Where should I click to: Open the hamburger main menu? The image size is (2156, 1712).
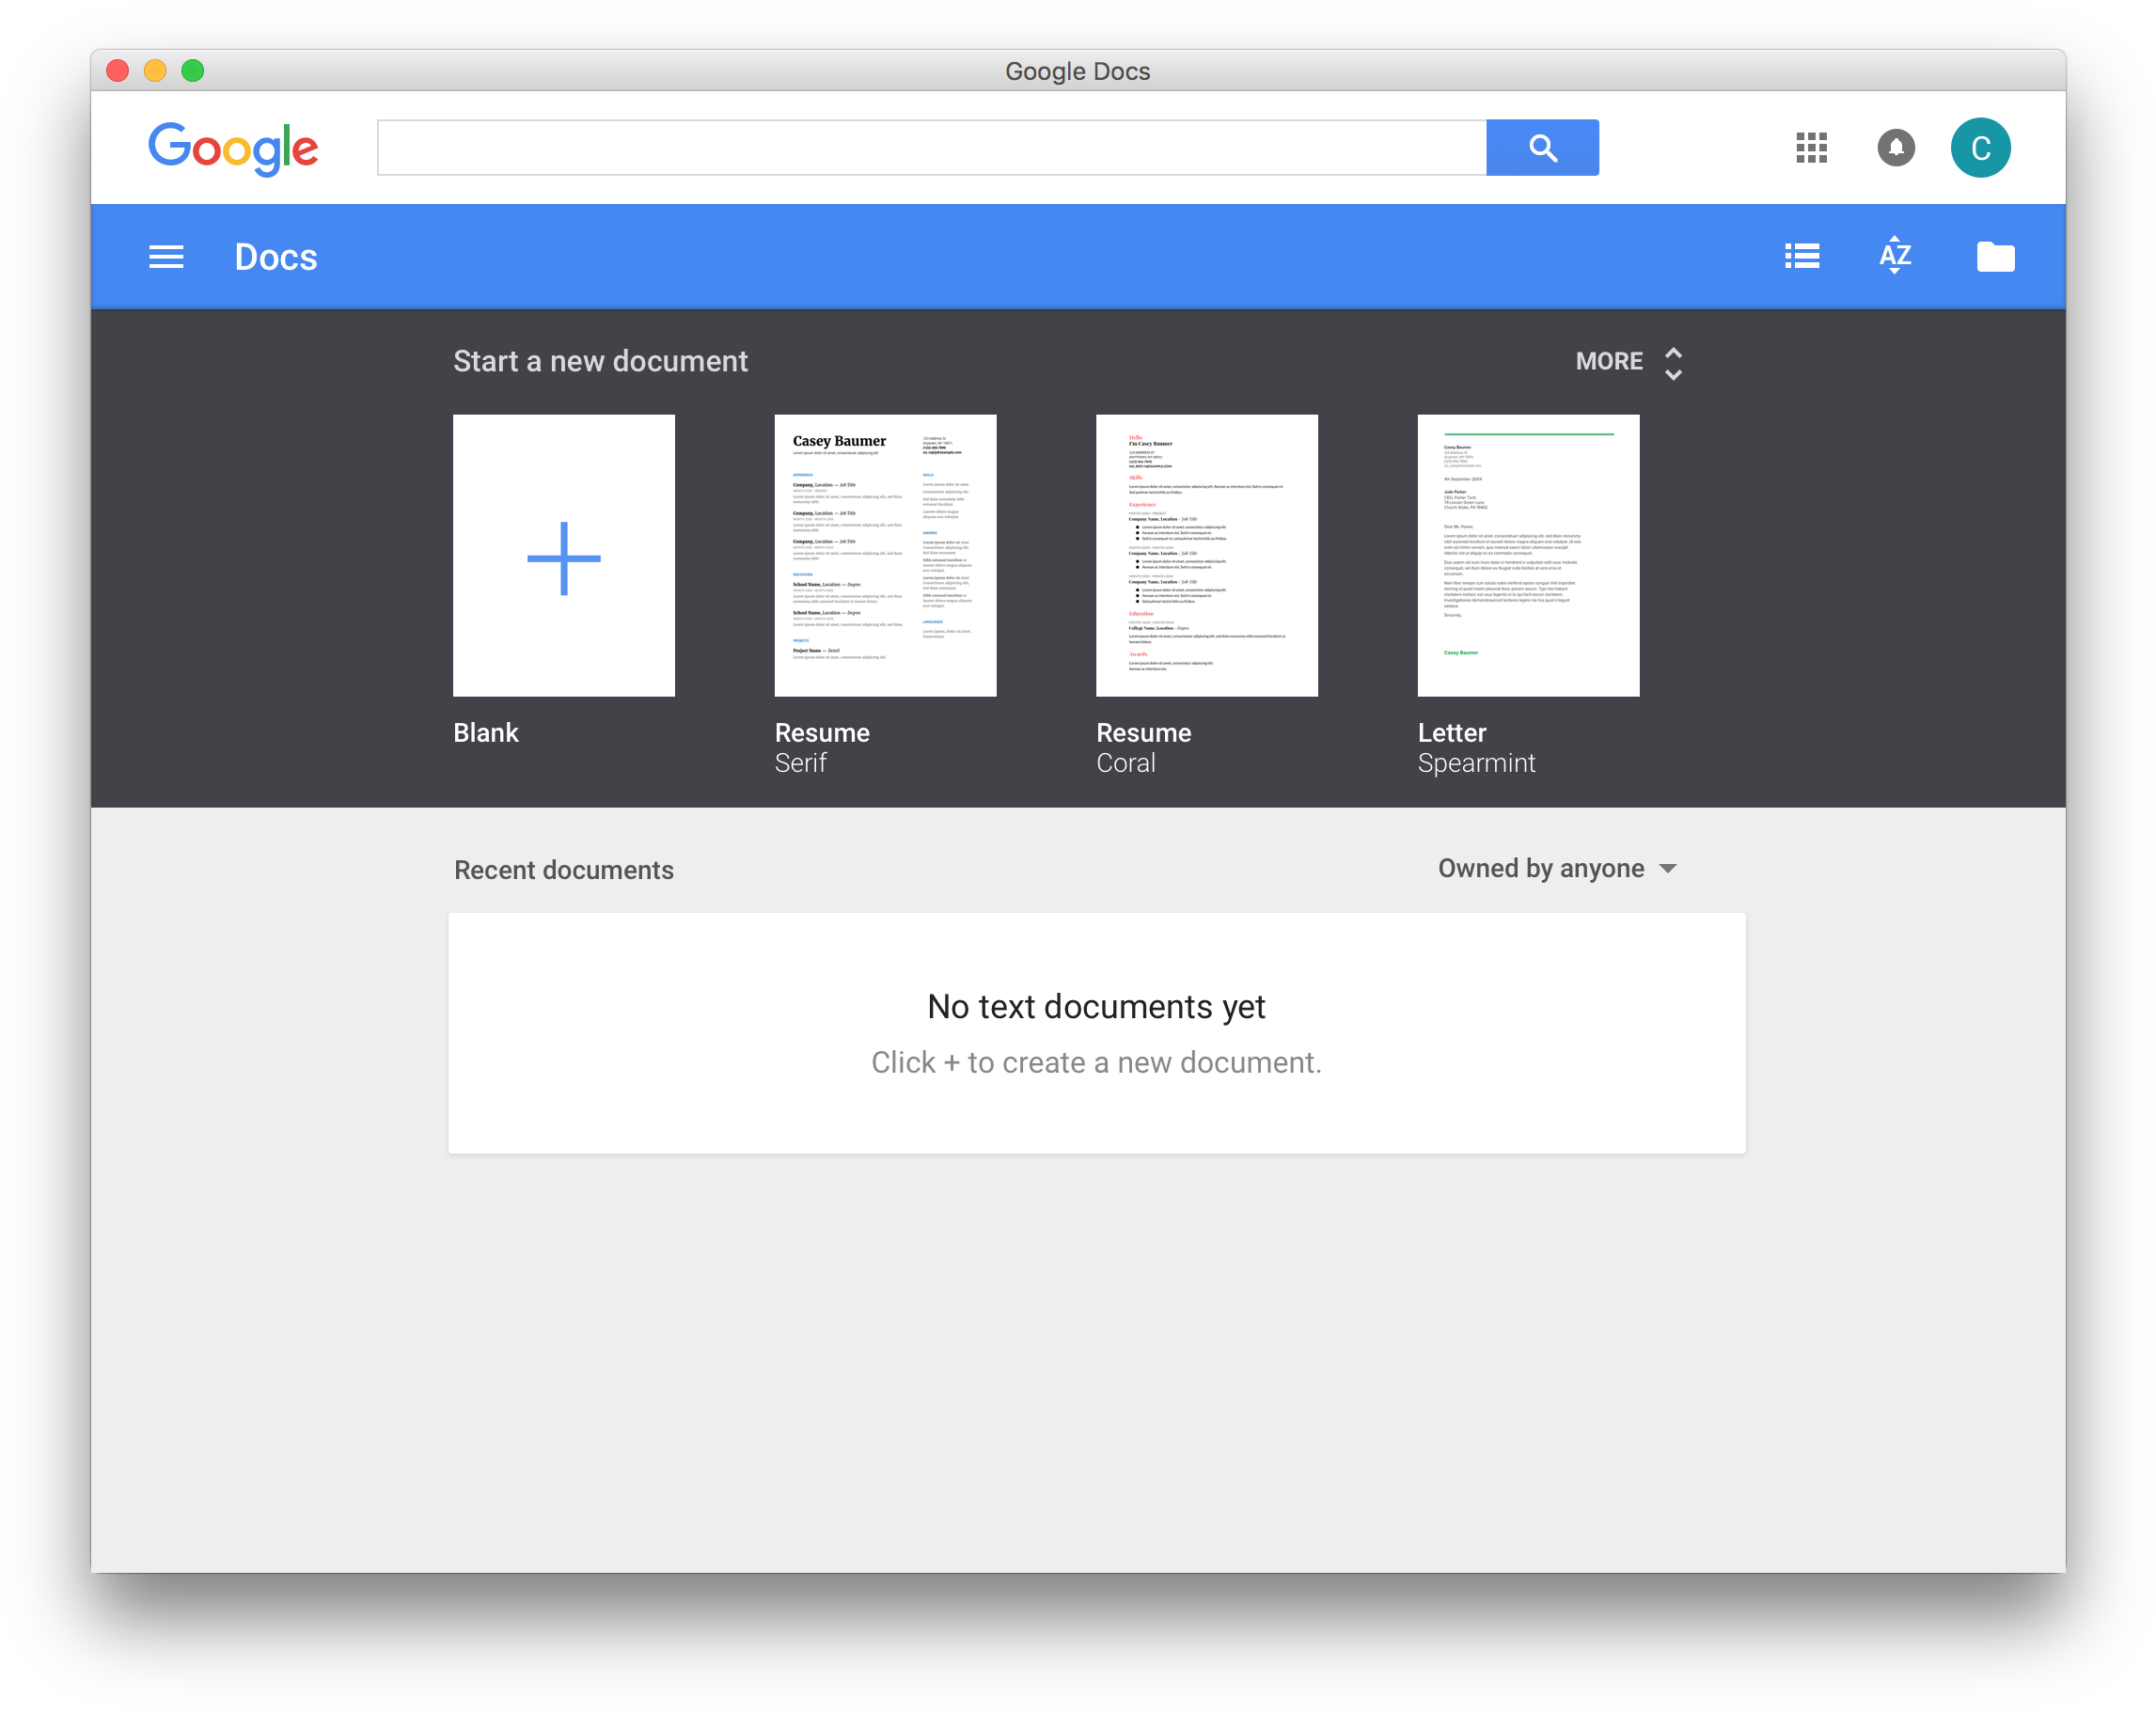point(166,257)
